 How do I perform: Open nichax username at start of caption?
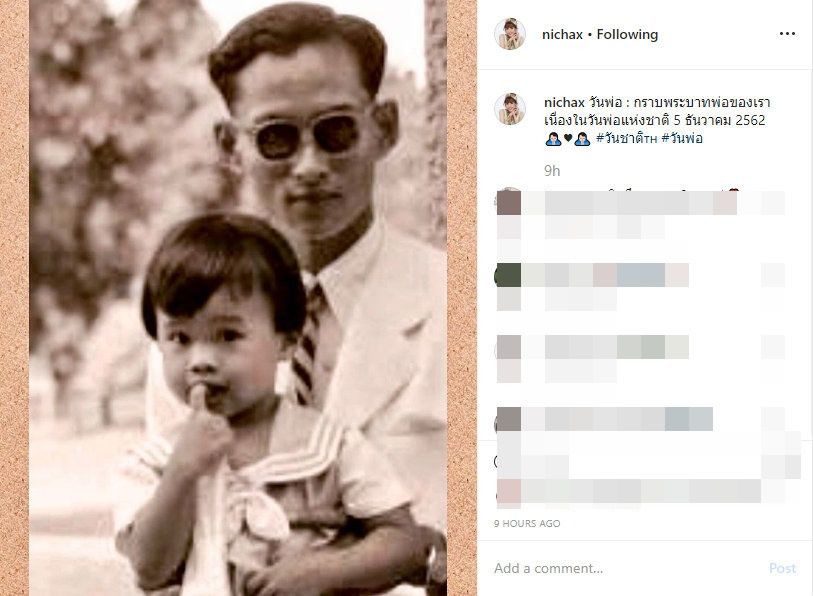[564, 103]
